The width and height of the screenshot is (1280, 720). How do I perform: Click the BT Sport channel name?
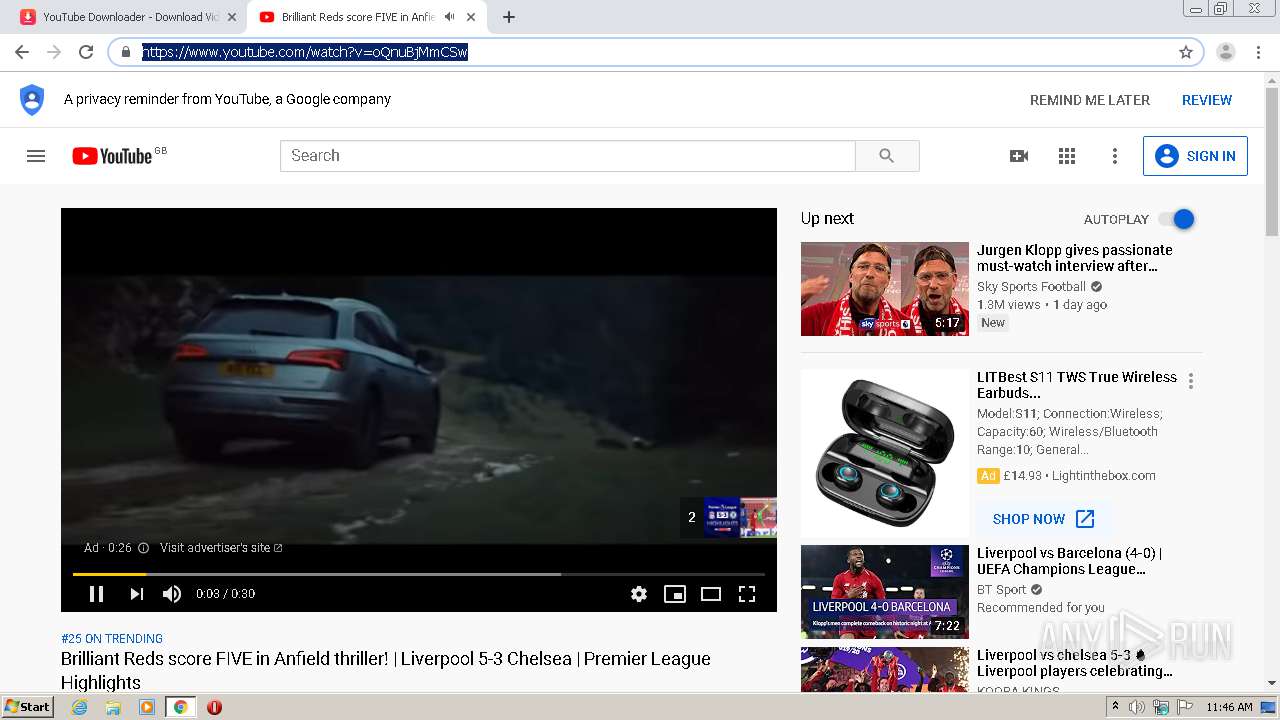click(1002, 590)
